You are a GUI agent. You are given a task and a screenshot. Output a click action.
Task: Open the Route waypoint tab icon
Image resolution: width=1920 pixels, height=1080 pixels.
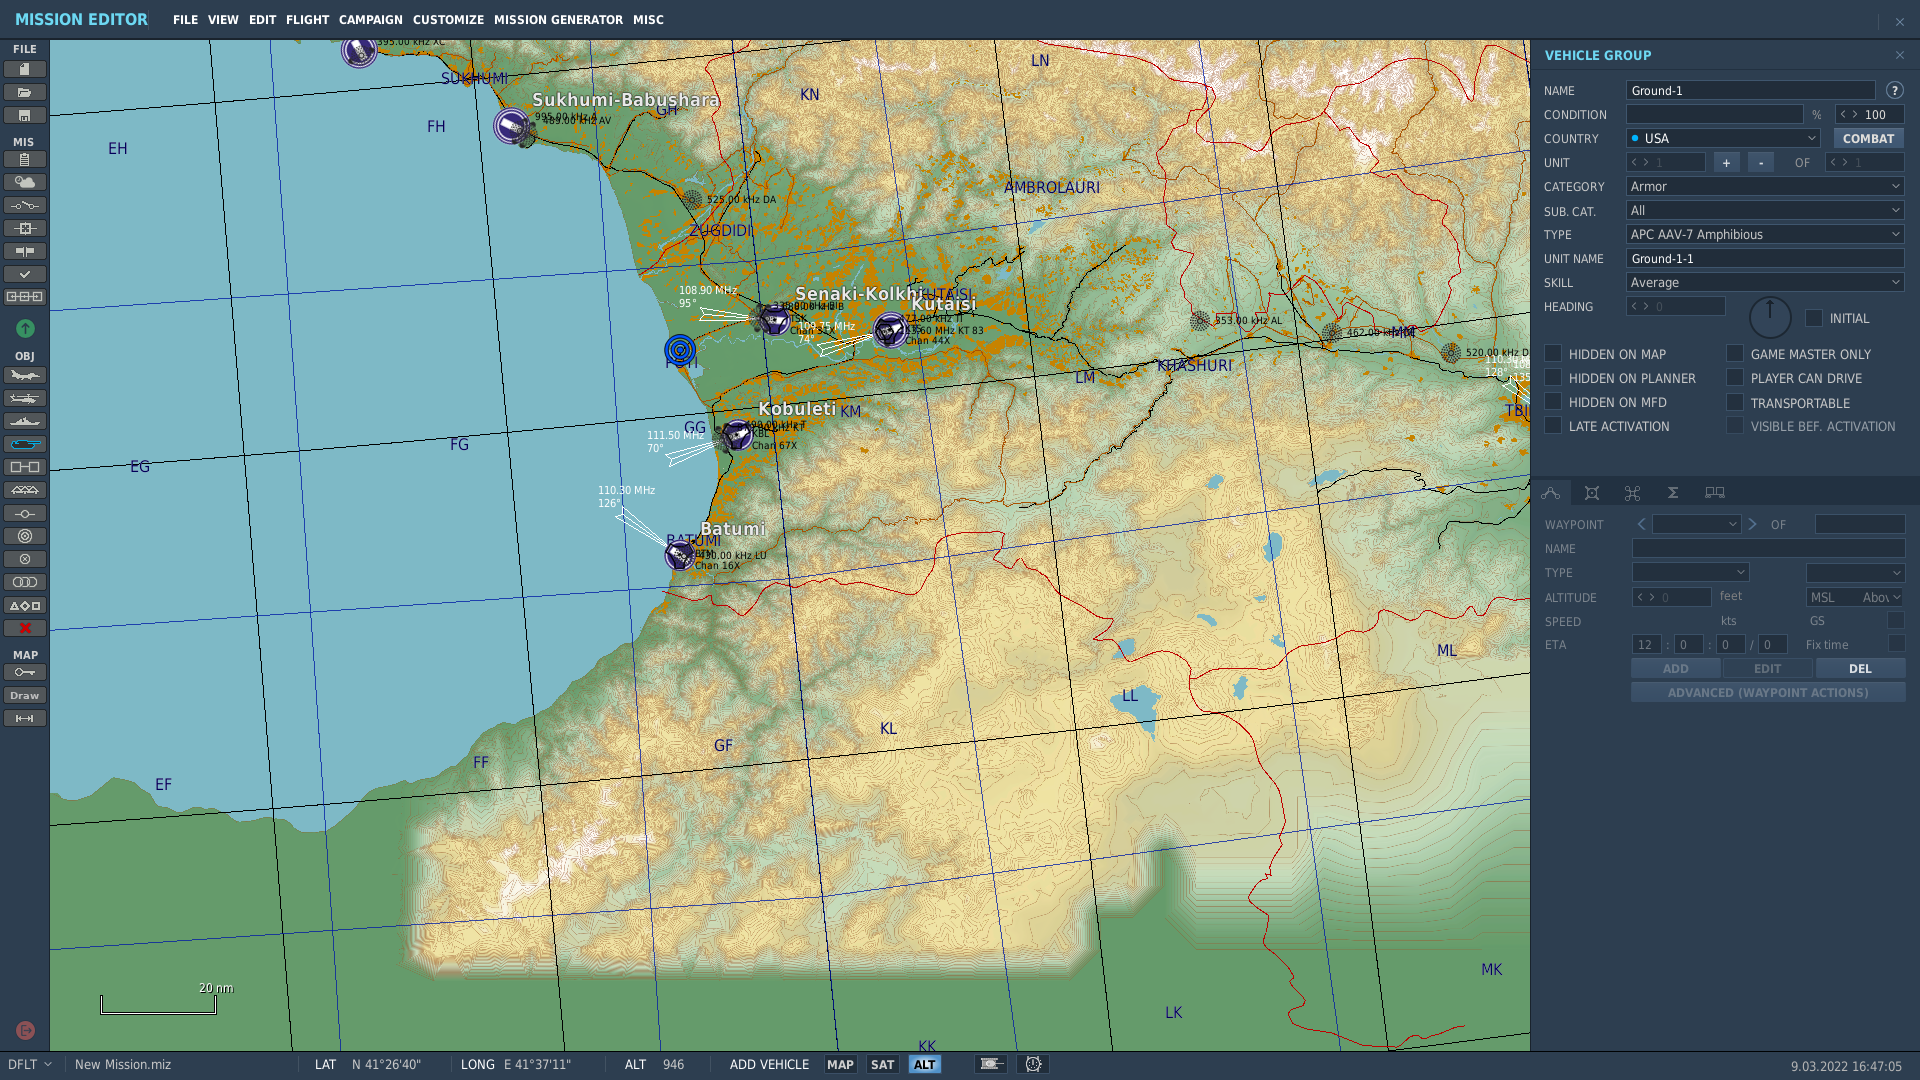1551,492
